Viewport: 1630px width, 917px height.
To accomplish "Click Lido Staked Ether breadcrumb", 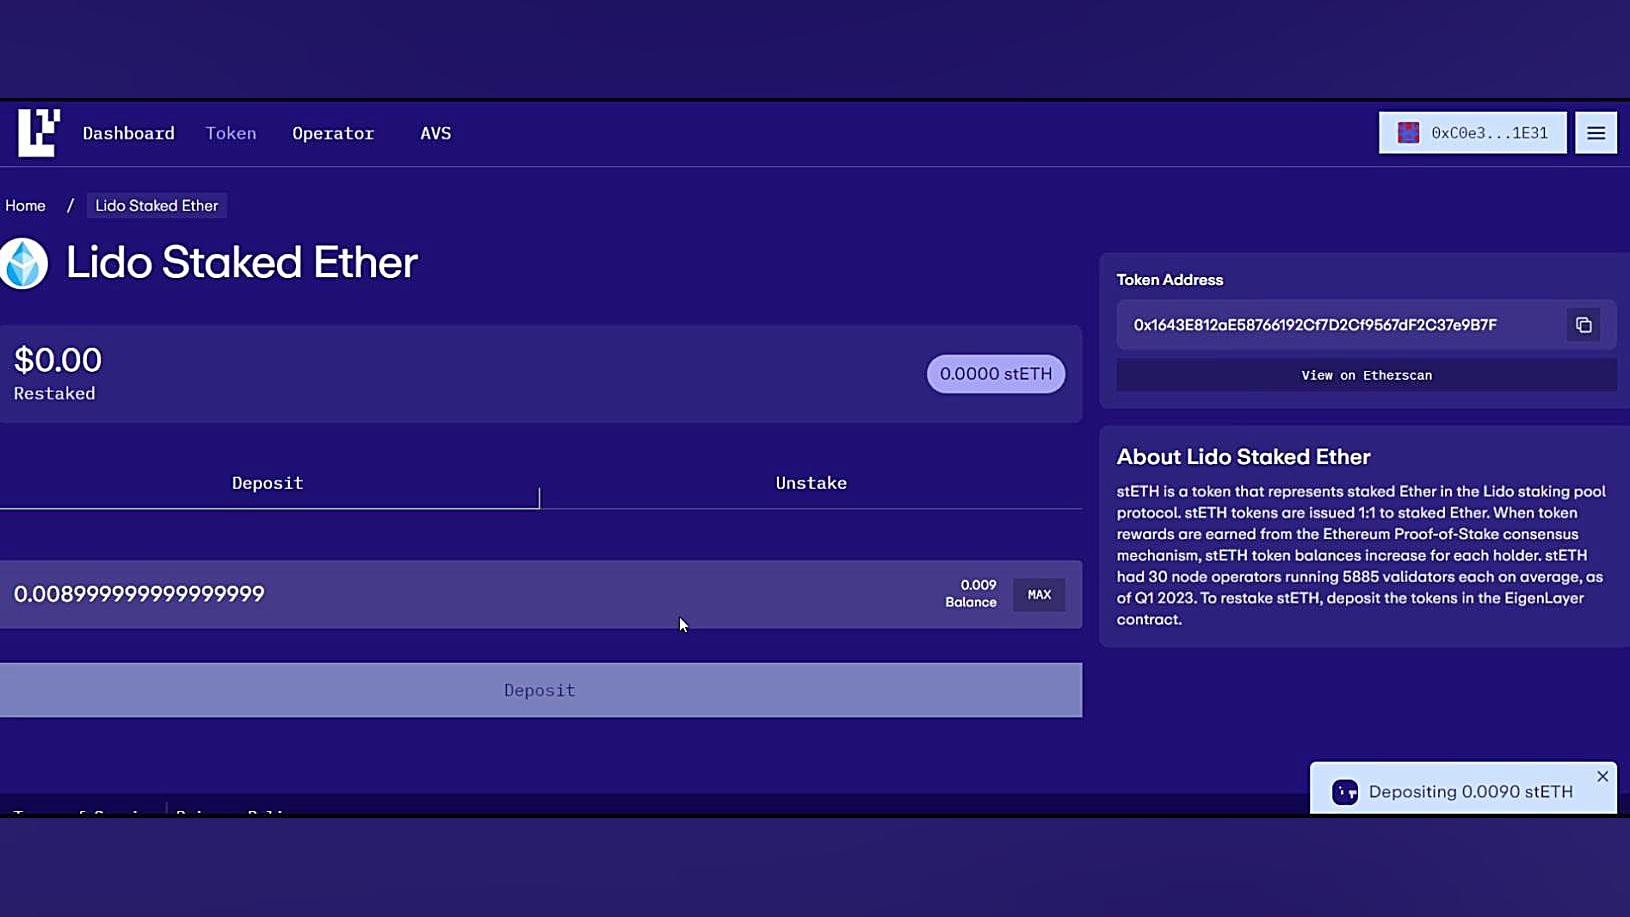I will 157,205.
